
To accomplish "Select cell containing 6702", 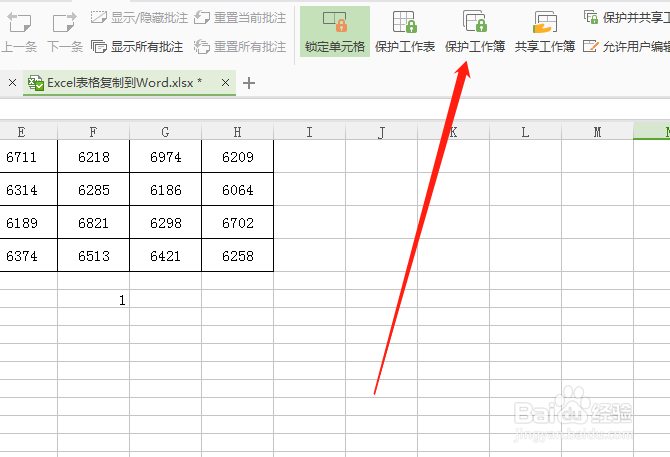I will pos(238,223).
